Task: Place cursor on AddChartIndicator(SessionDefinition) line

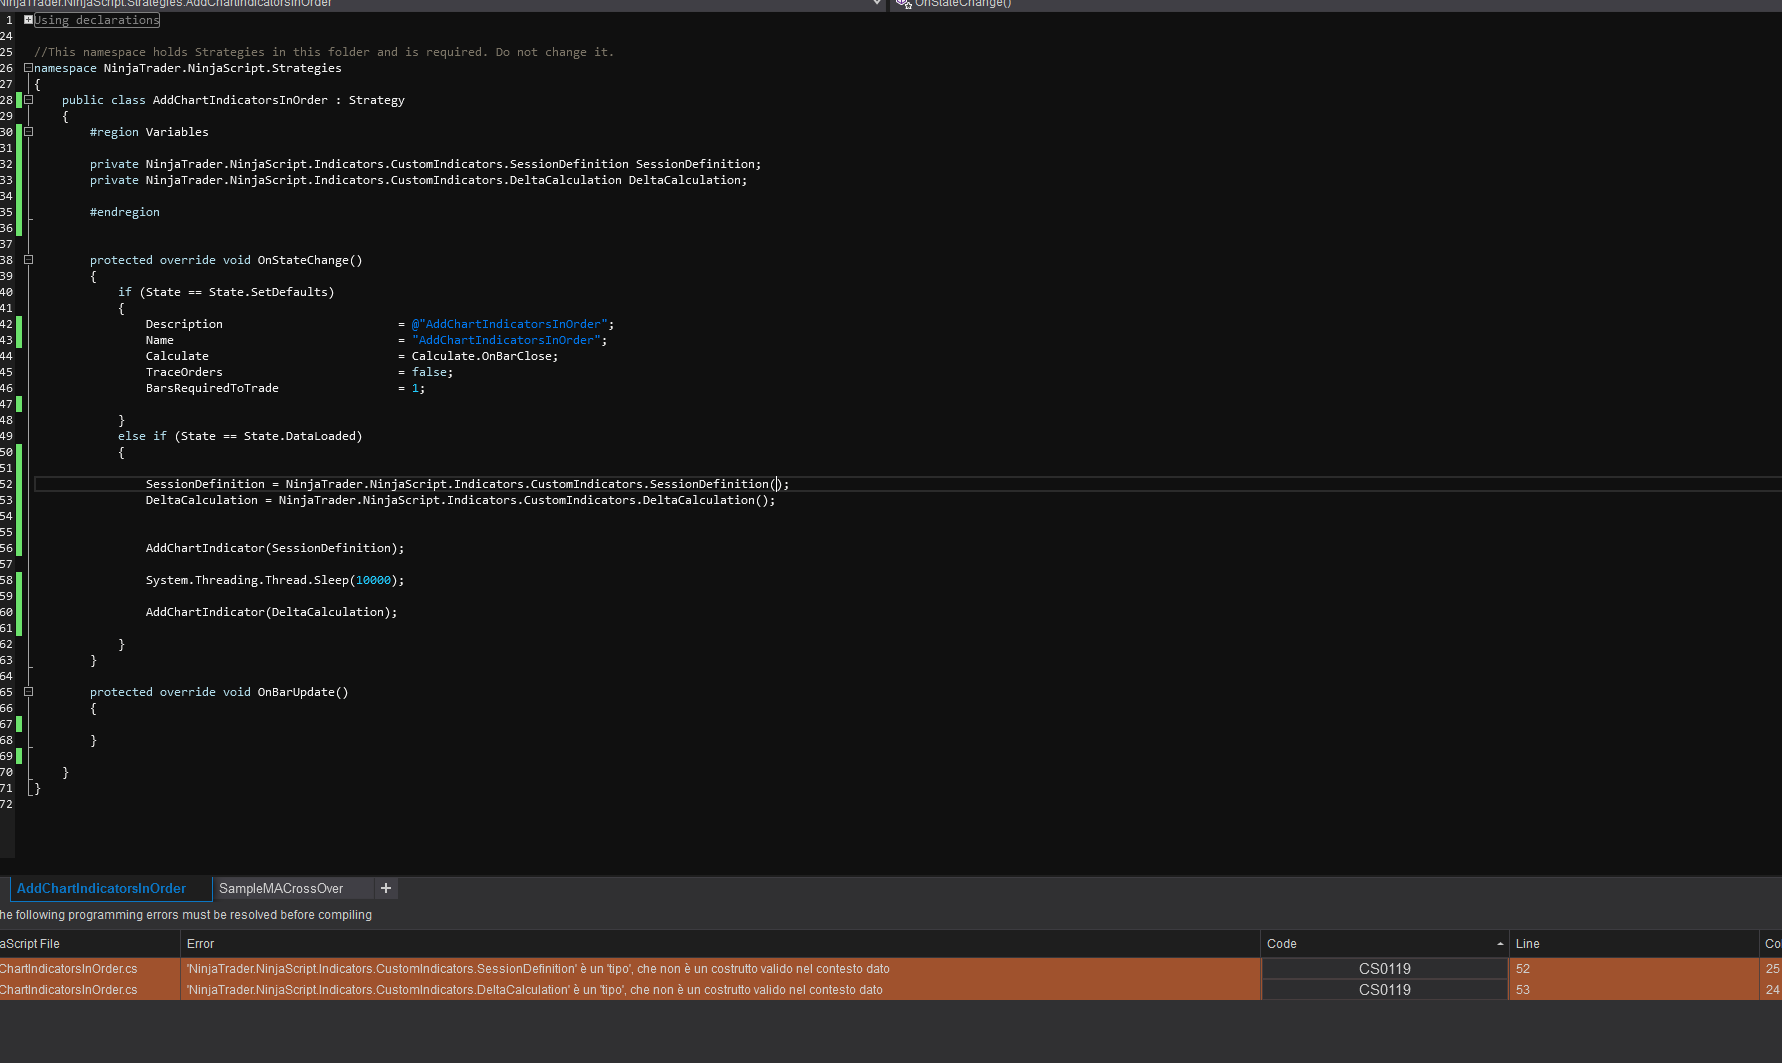Action: pos(275,548)
